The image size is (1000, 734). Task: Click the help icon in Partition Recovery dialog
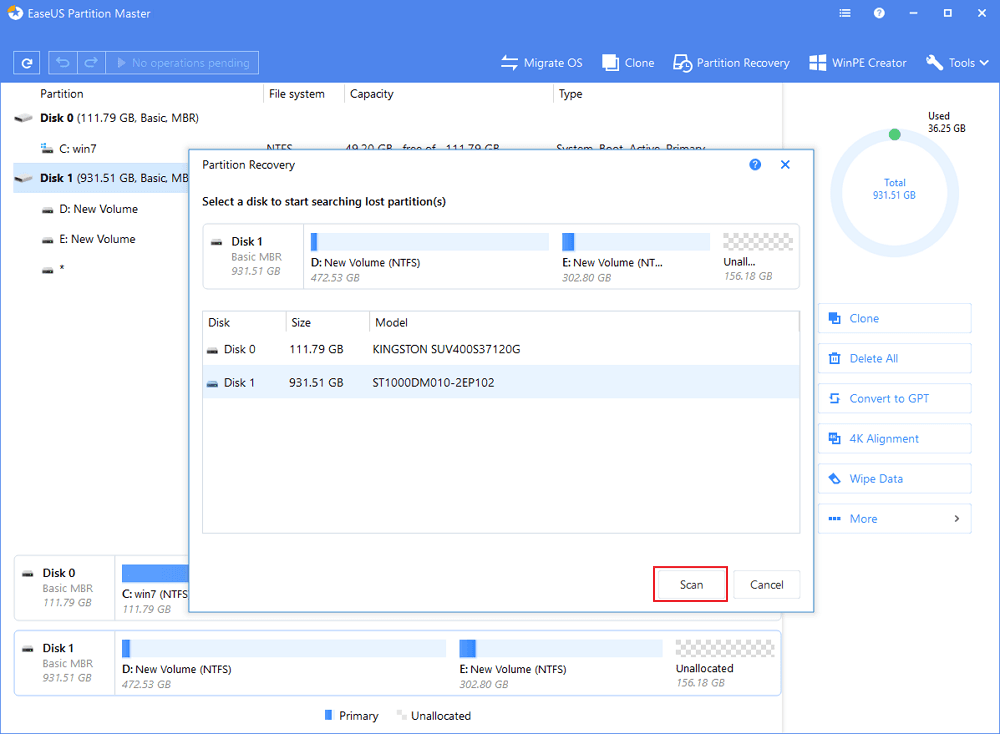pyautogui.click(x=755, y=165)
